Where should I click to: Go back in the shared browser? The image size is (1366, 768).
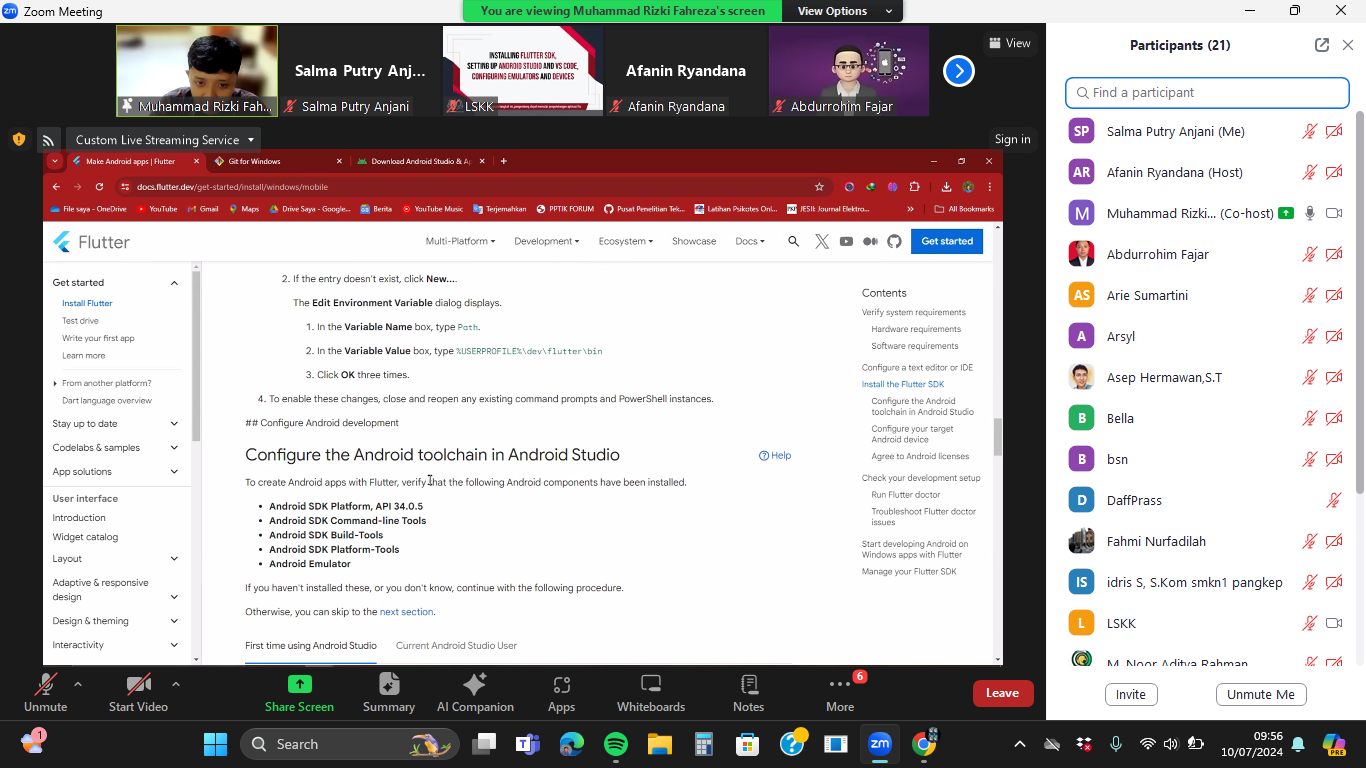(57, 187)
